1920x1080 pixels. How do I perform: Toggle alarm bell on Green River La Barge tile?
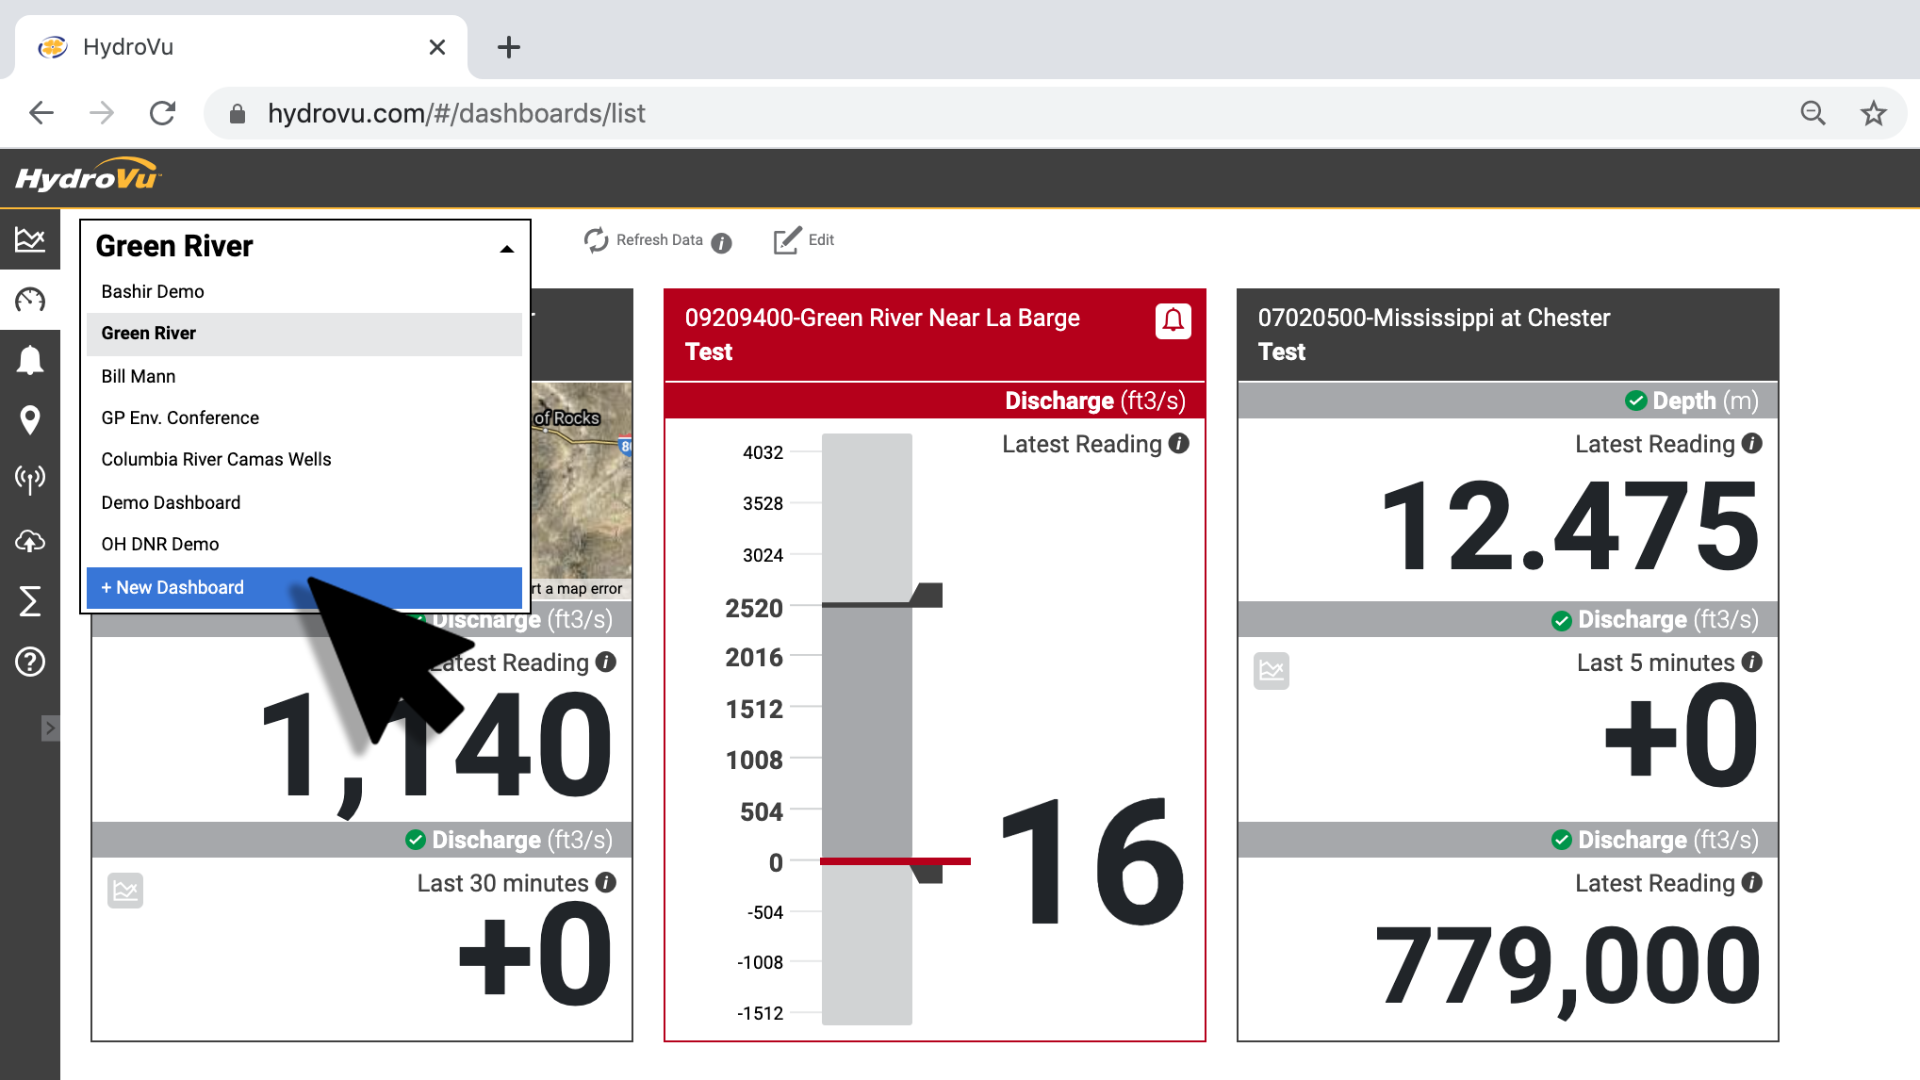1173,321
